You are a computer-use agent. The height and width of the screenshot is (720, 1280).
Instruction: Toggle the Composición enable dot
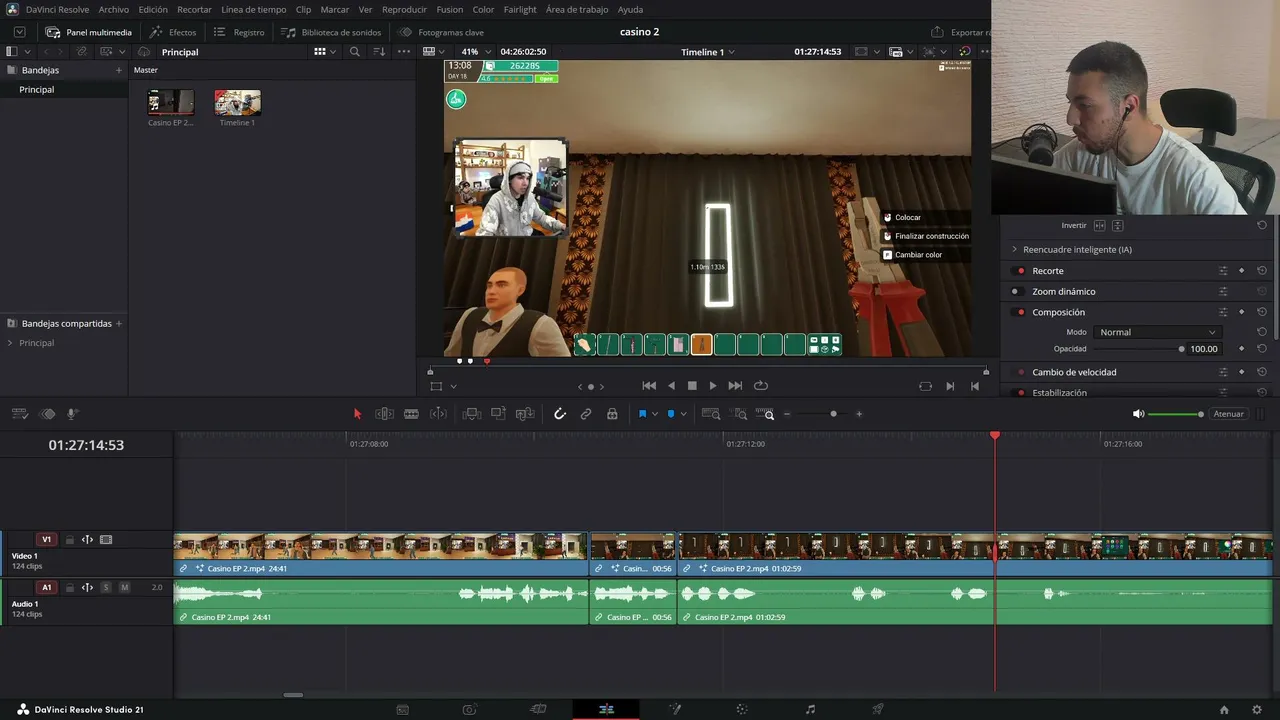pyautogui.click(x=1020, y=312)
